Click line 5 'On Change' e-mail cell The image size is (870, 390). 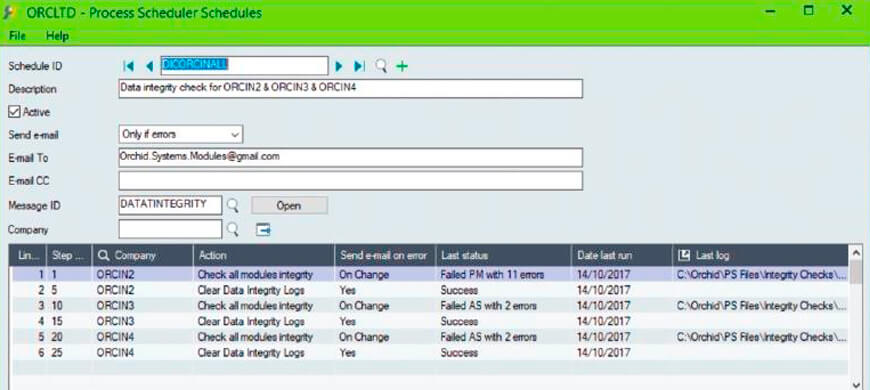pyautogui.click(x=385, y=337)
